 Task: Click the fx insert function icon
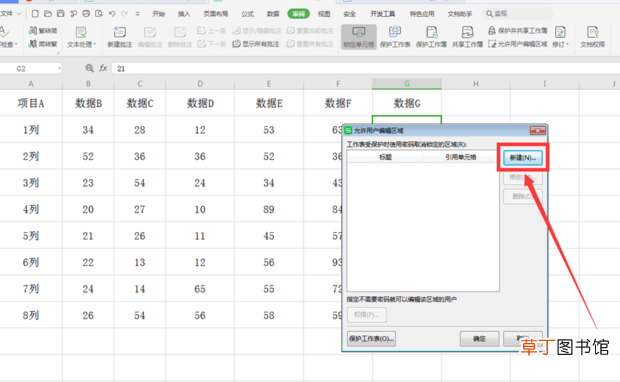point(103,68)
